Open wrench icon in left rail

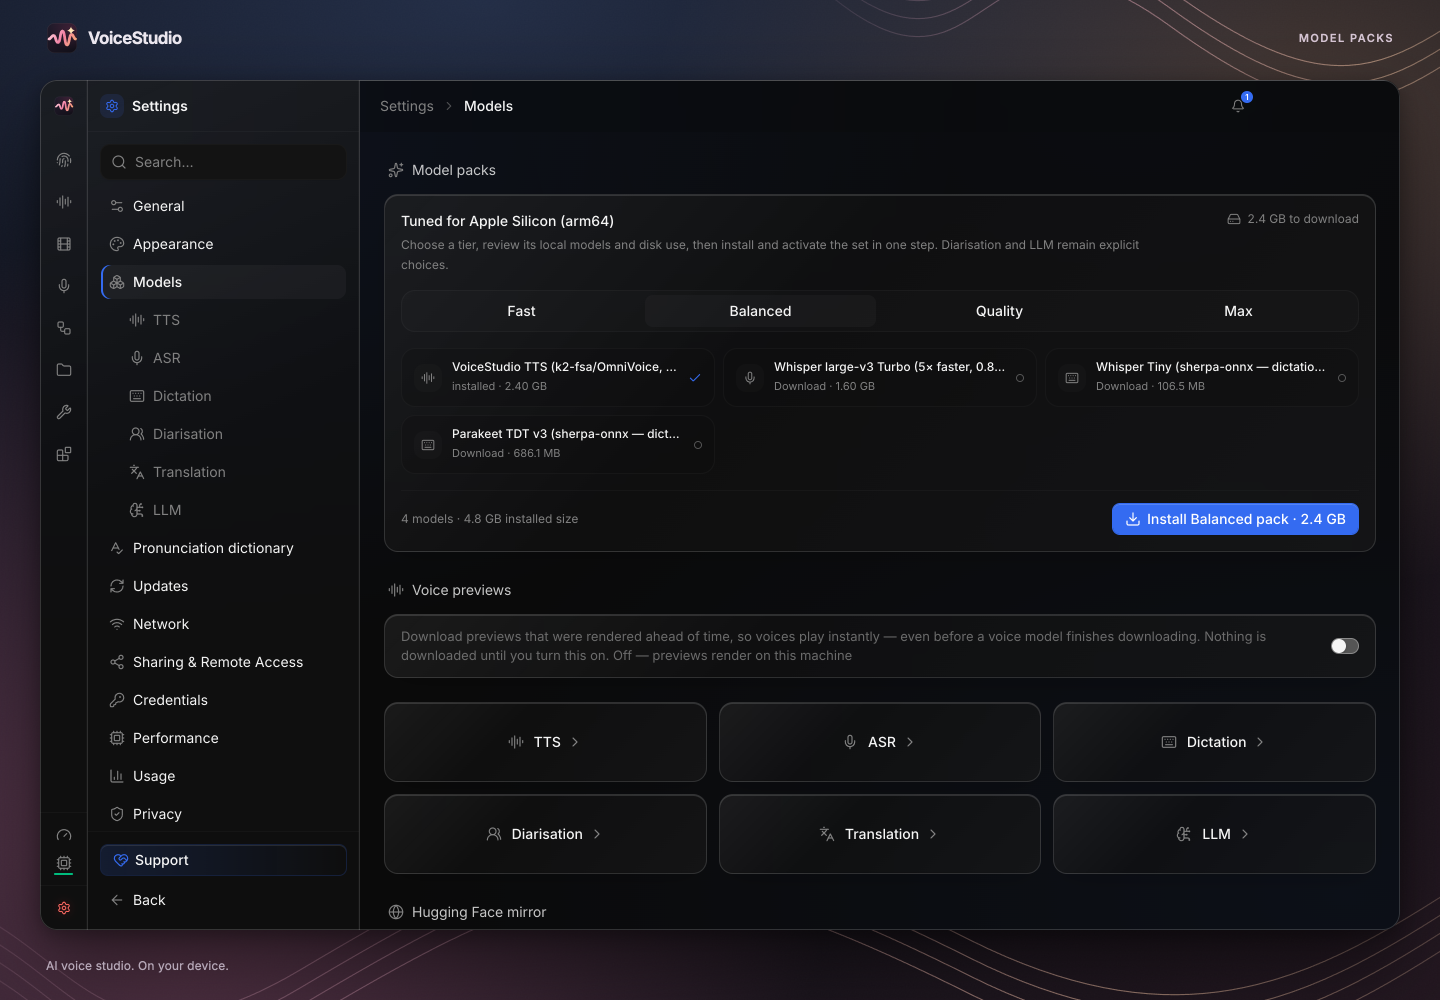click(x=64, y=412)
